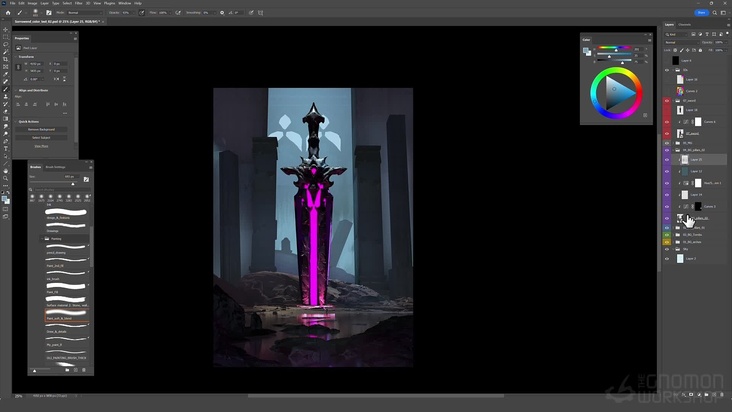
Task: Delete brush trash icon in Brushes panel
Action: (84, 370)
